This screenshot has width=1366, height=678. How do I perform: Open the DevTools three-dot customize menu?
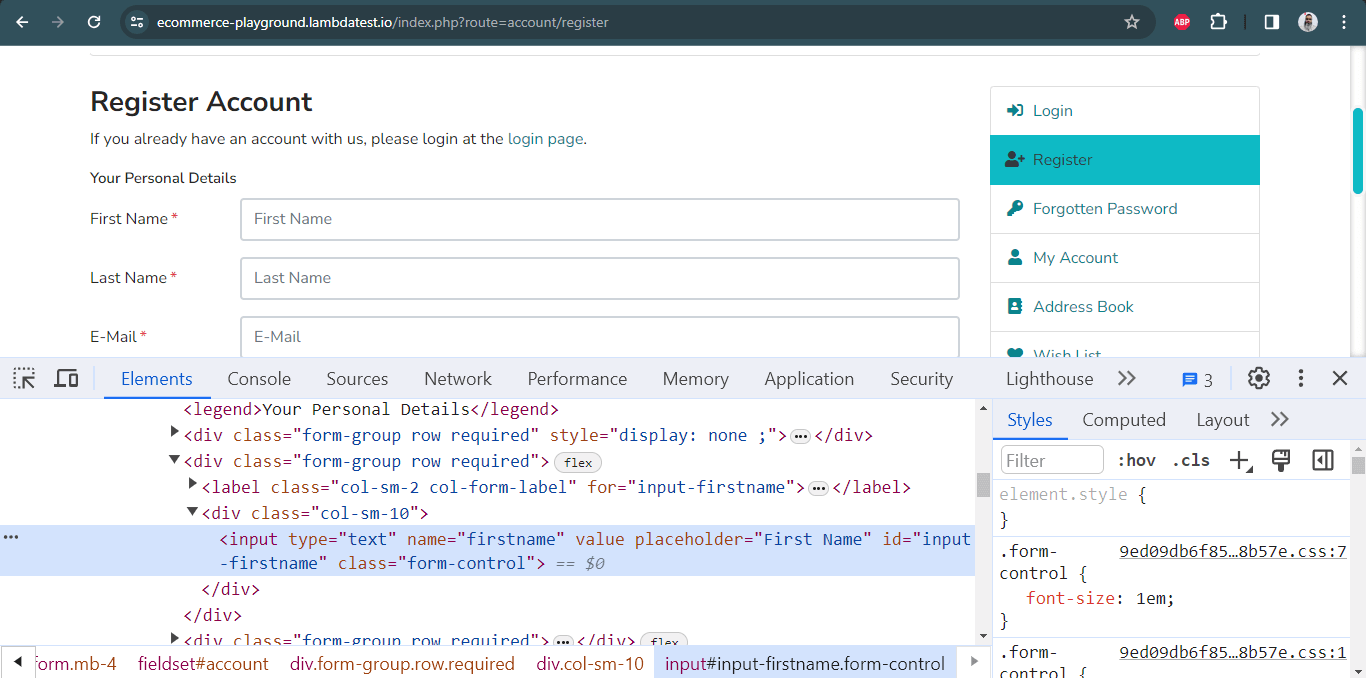tap(1300, 379)
